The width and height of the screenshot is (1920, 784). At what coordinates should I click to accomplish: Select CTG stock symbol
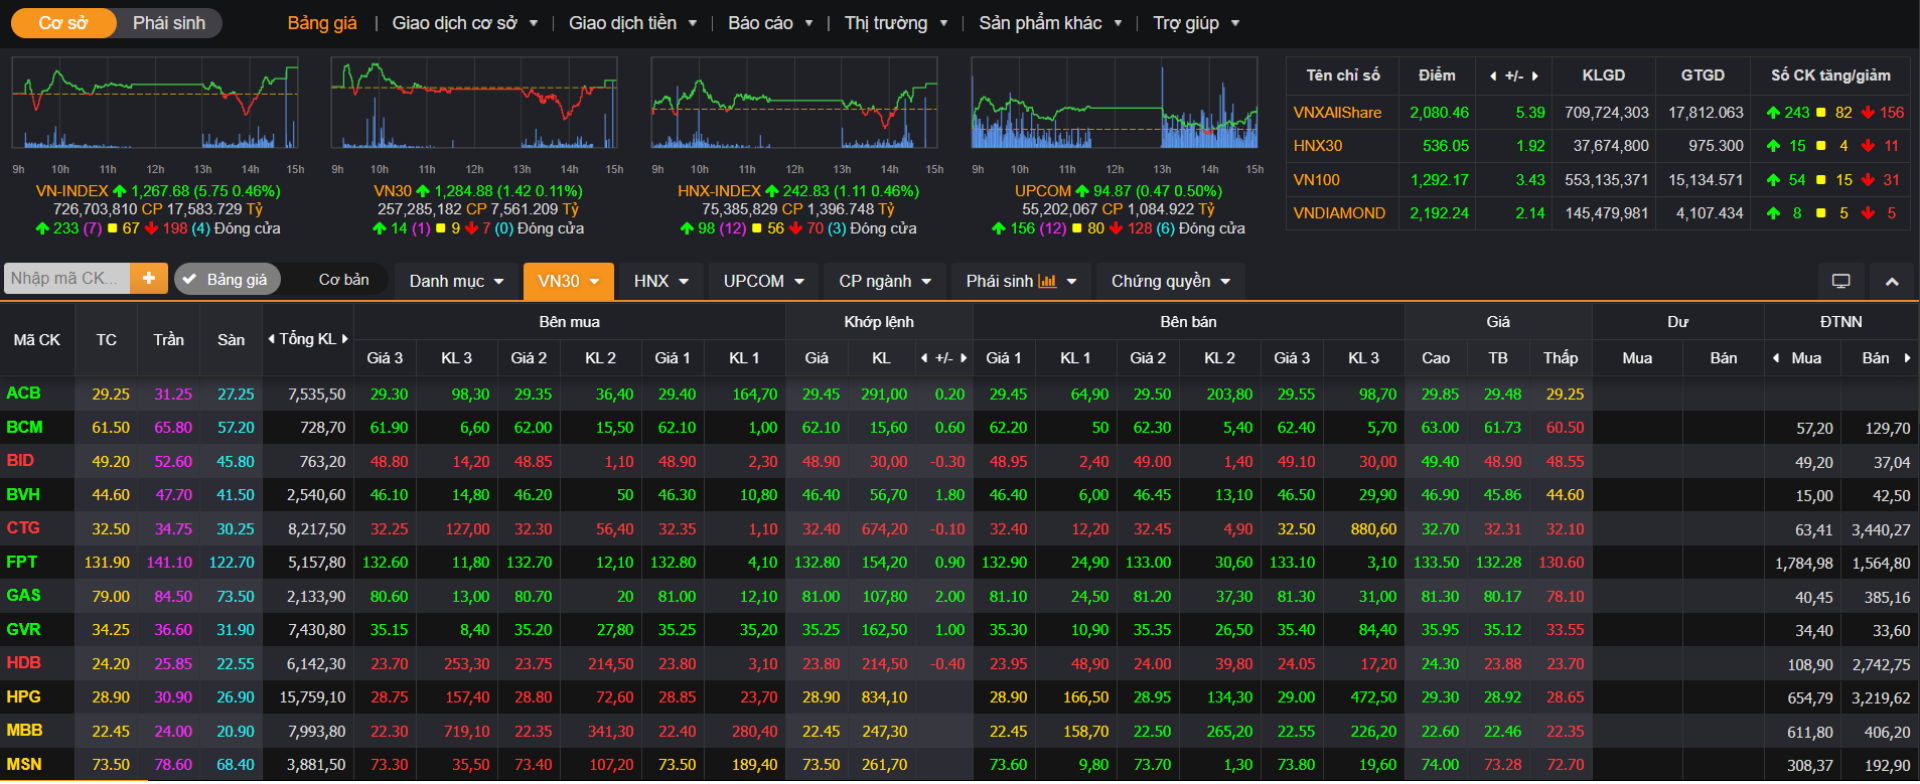[x=23, y=528]
